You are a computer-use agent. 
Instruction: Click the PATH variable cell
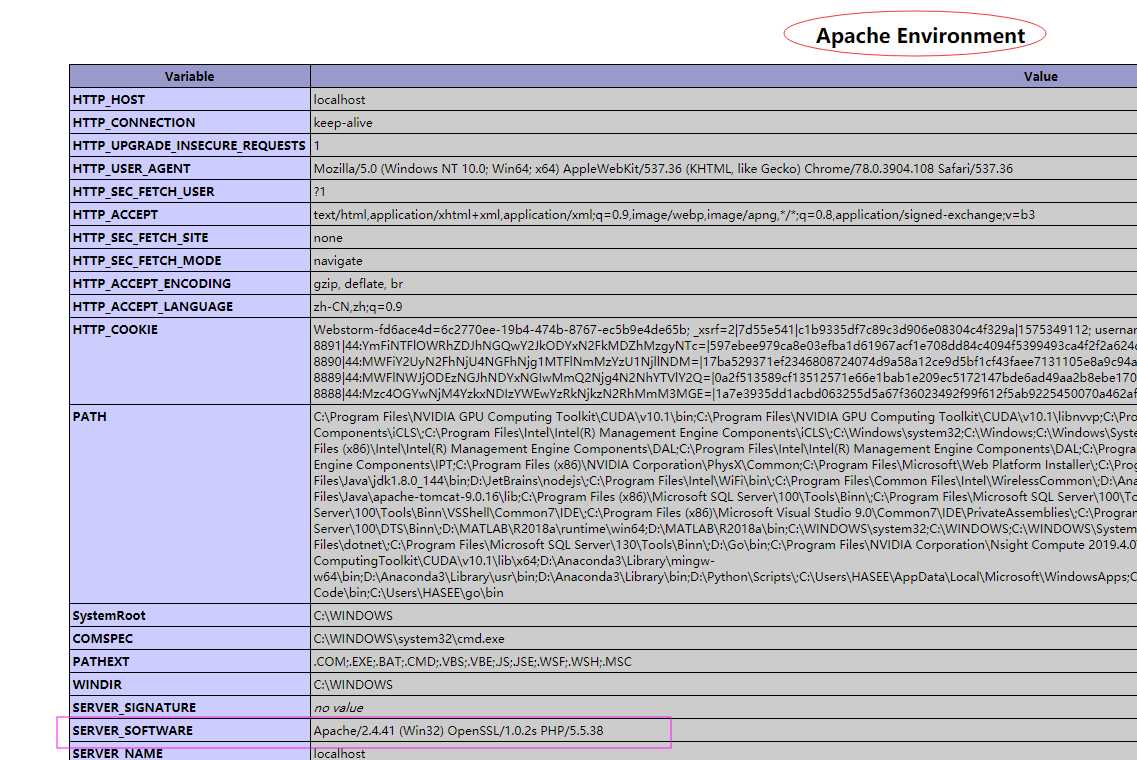189,504
